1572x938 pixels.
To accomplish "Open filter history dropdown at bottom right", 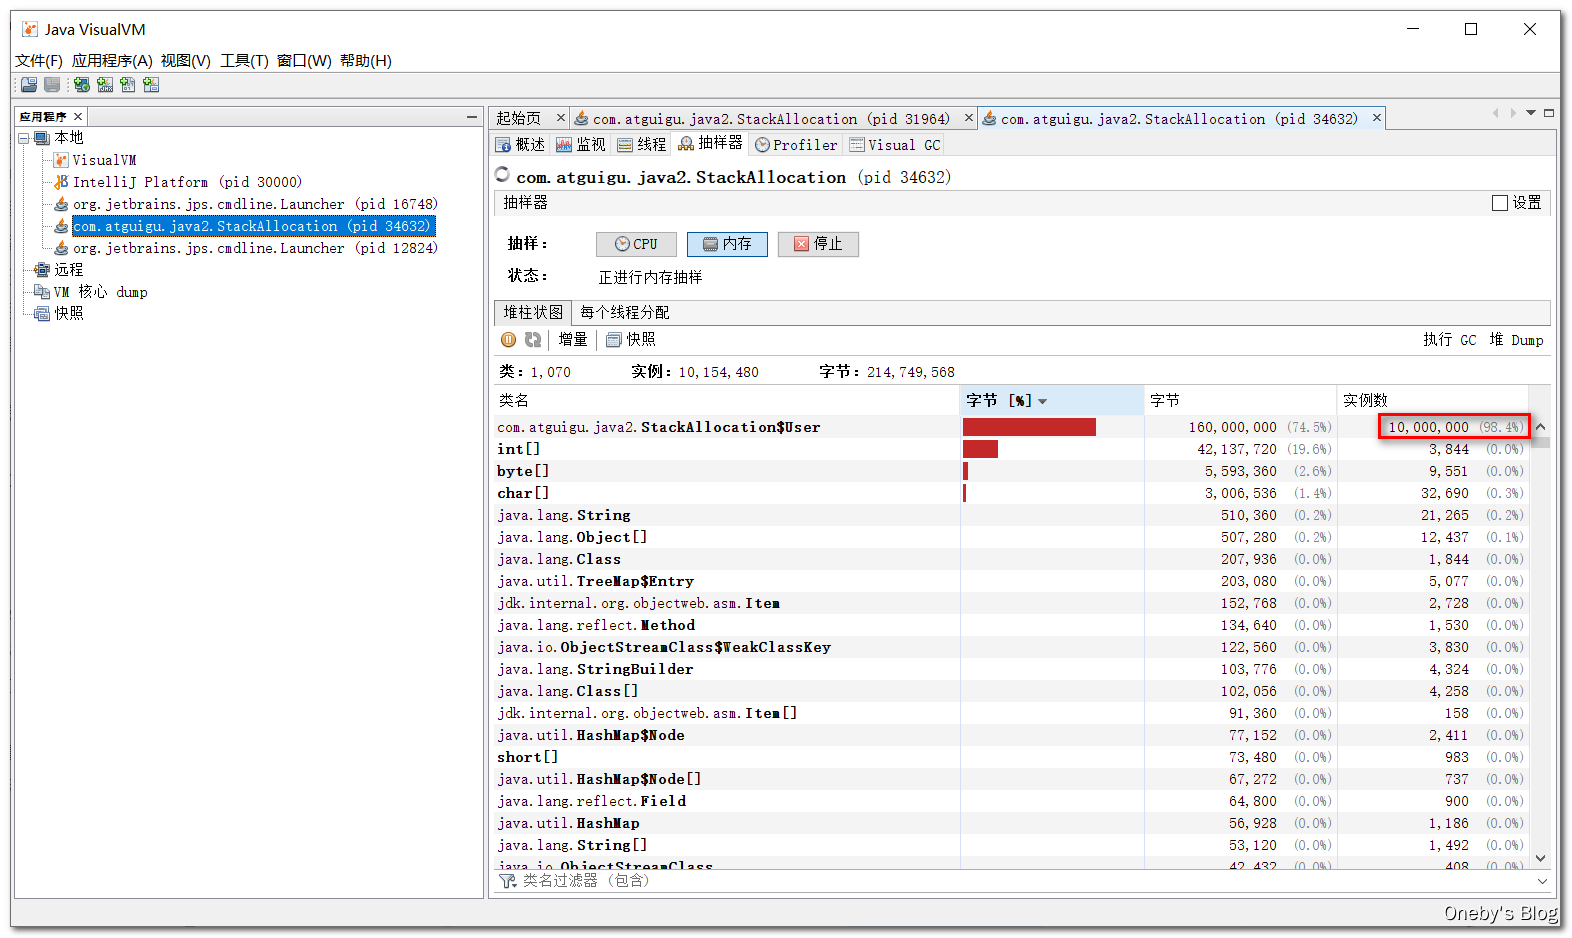I will [1541, 881].
